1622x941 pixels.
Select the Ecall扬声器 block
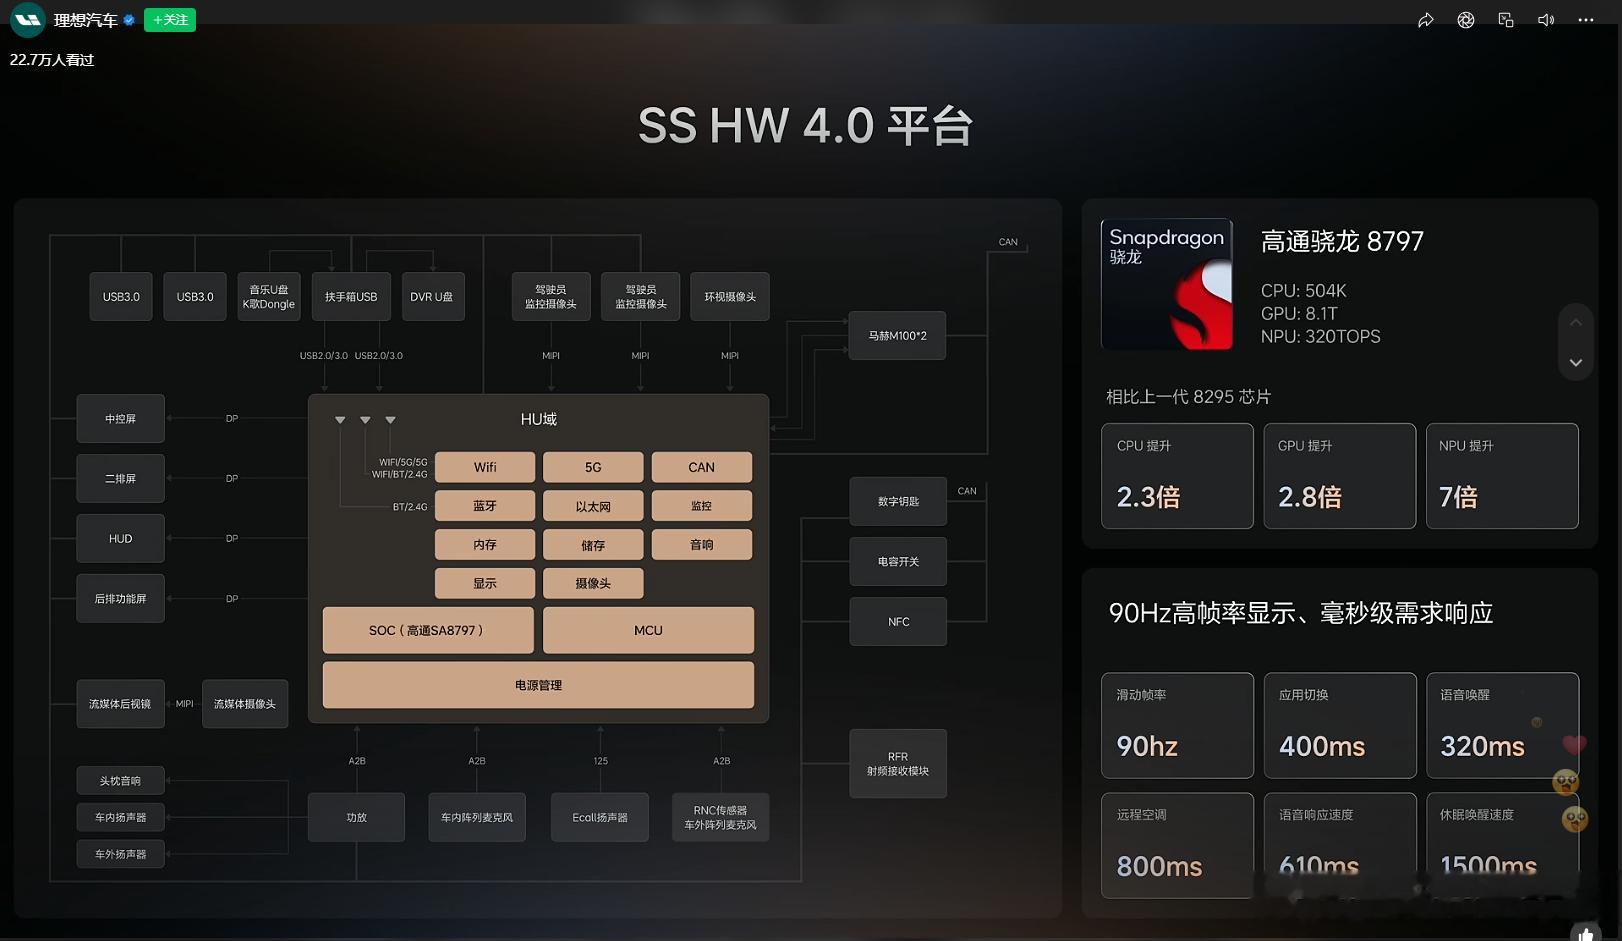tap(600, 818)
